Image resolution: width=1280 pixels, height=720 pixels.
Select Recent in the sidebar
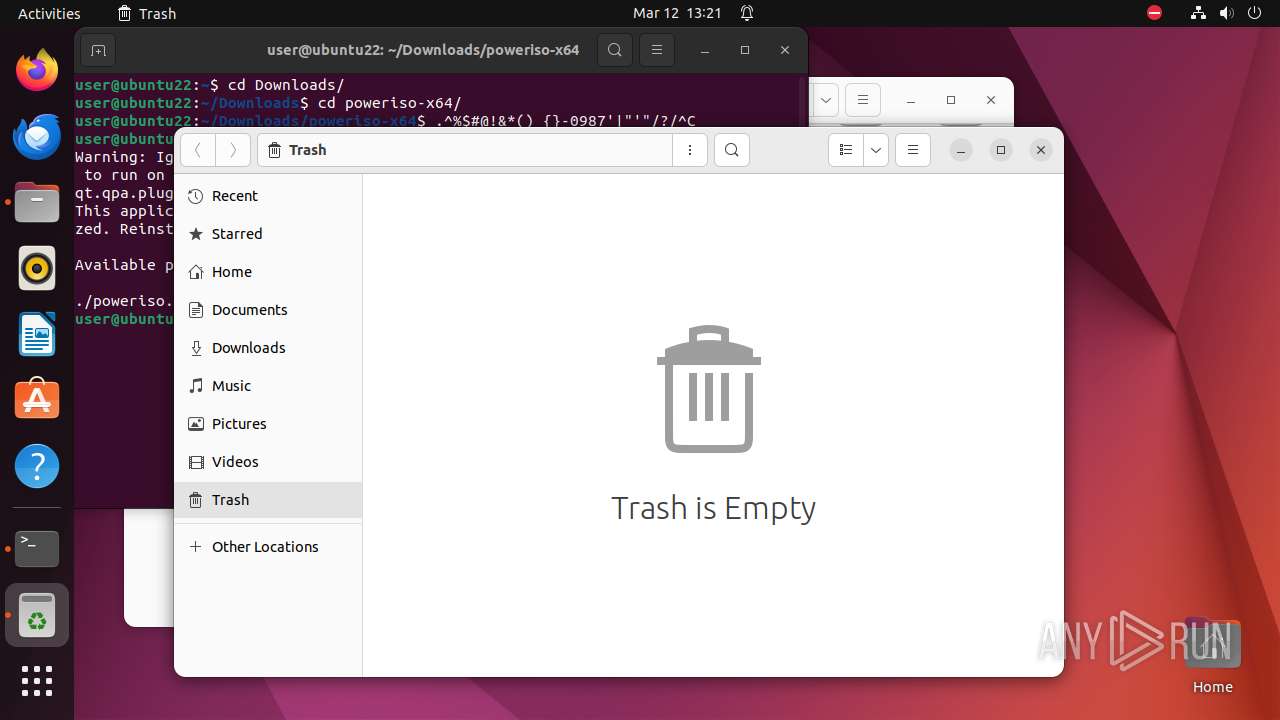[x=268, y=196]
